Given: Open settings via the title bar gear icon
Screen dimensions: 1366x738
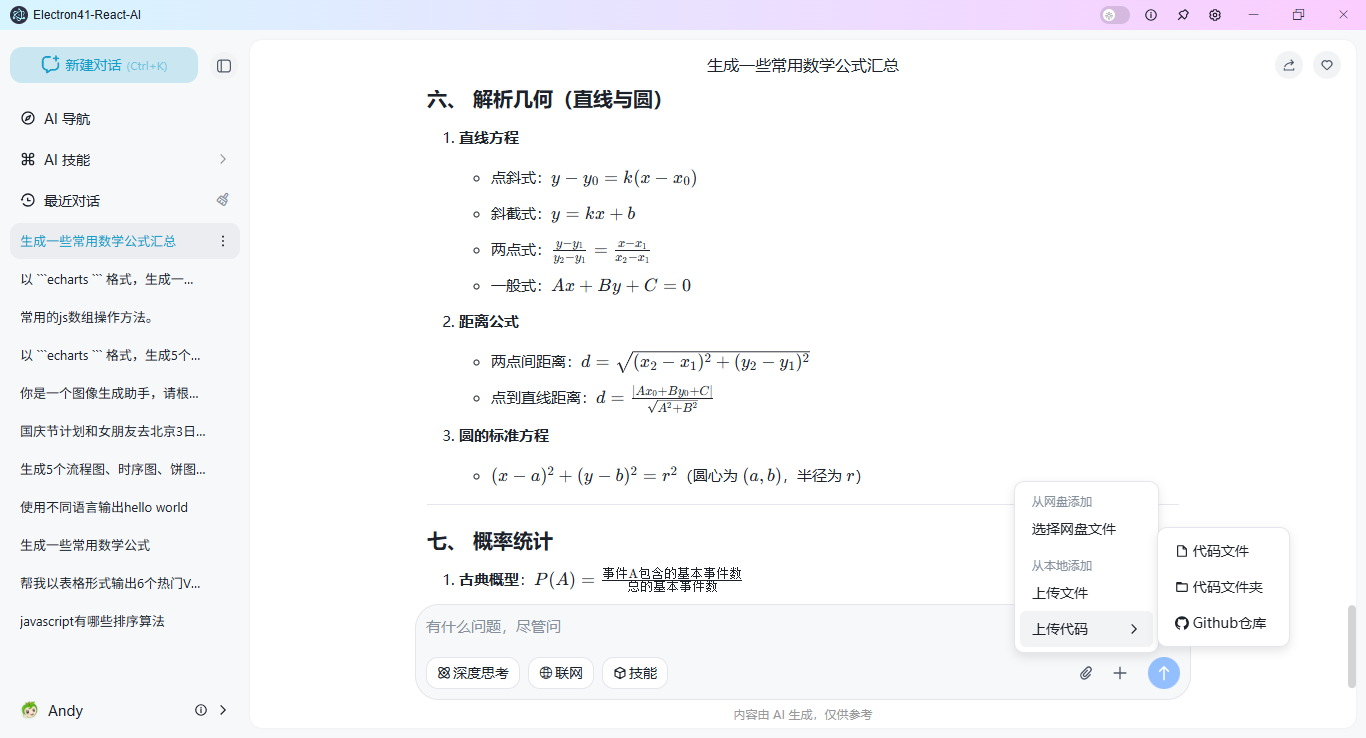Looking at the screenshot, I should [1215, 15].
